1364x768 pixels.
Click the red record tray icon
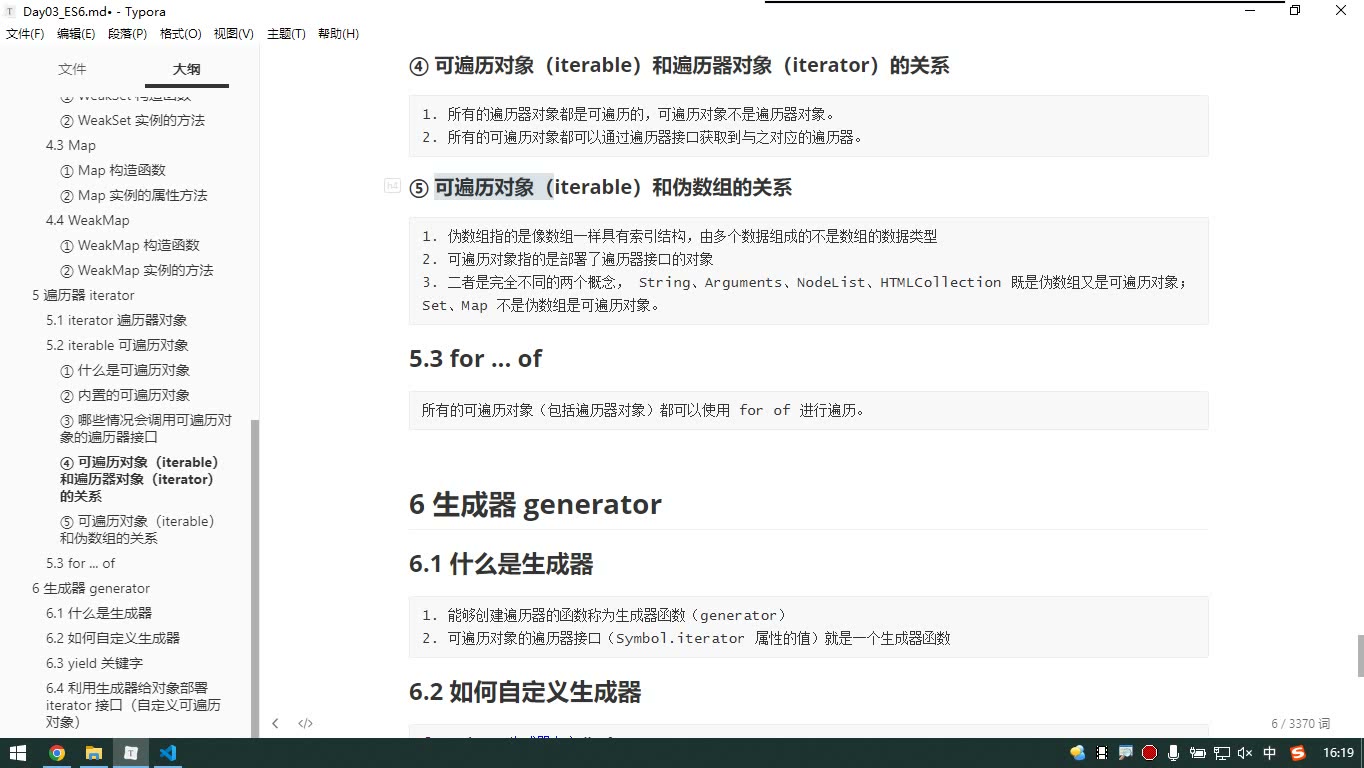1149,753
